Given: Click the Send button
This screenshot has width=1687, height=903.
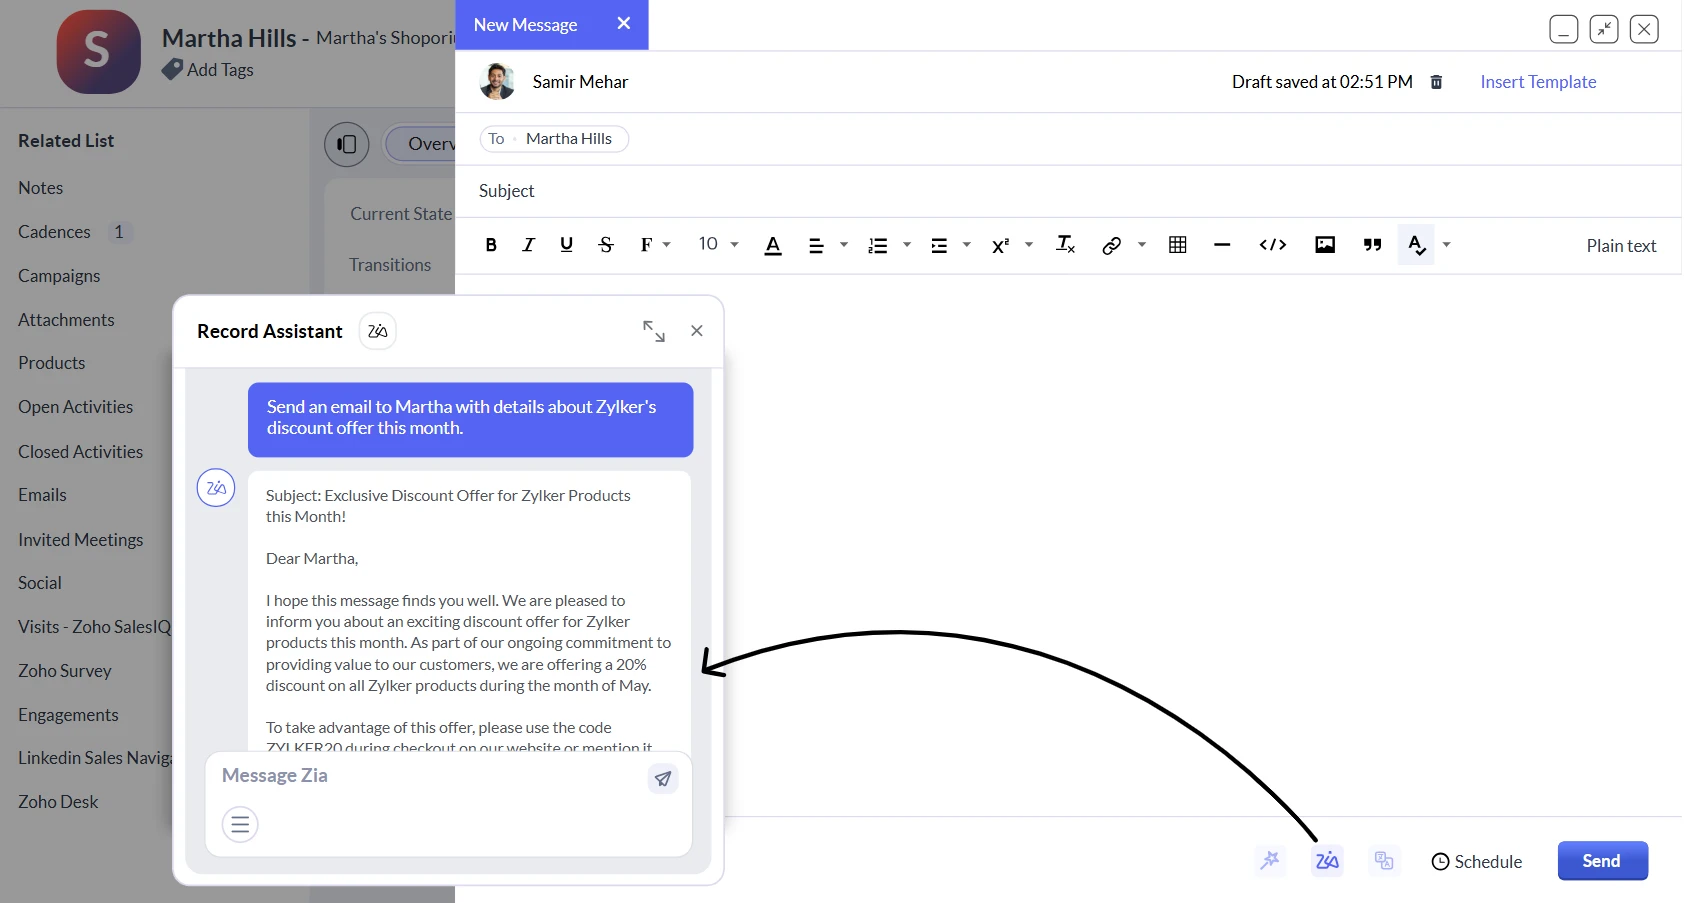Looking at the screenshot, I should point(1602,861).
